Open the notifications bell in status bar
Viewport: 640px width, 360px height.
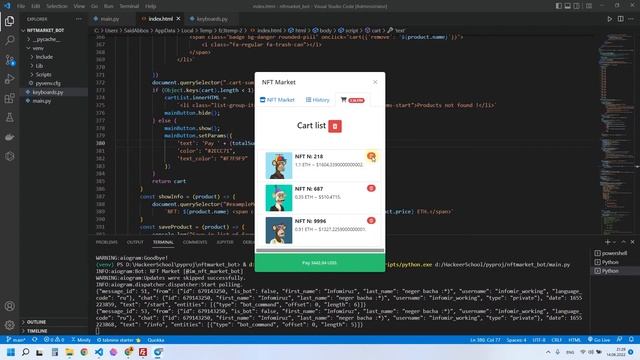click(x=631, y=340)
